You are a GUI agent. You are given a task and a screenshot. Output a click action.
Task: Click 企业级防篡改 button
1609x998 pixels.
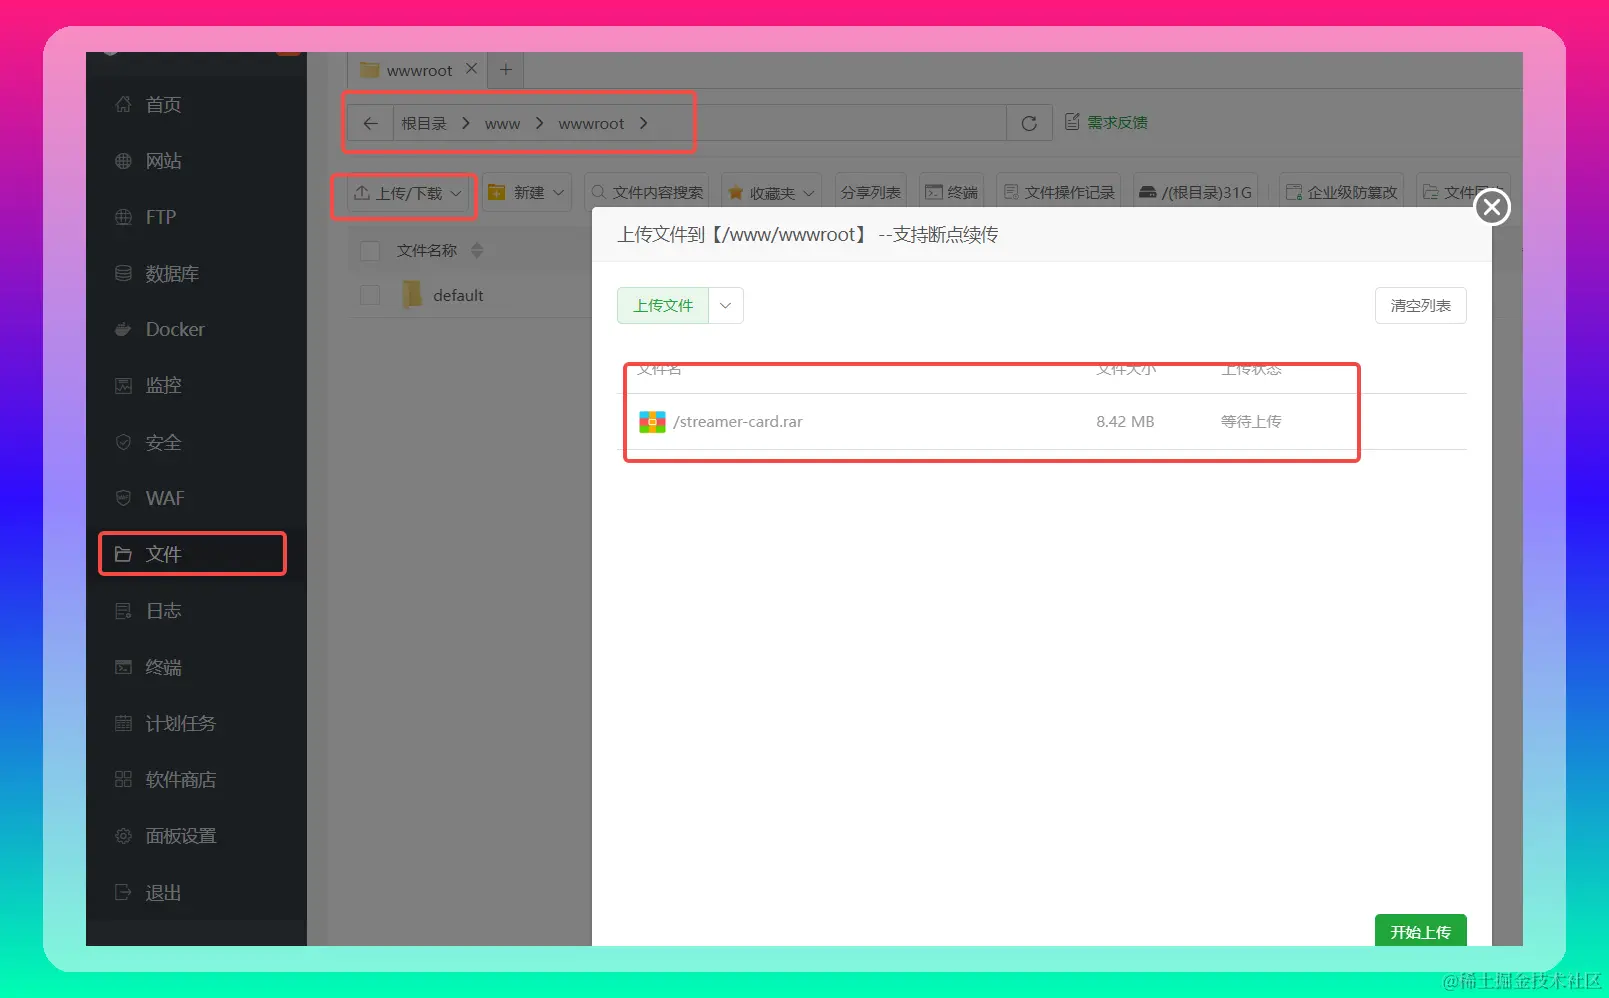click(1341, 193)
